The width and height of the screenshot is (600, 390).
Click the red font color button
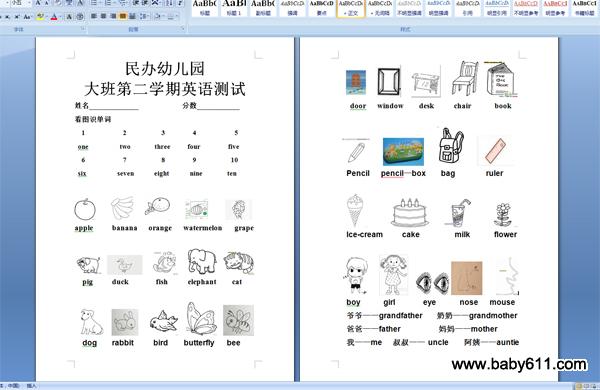(54, 16)
